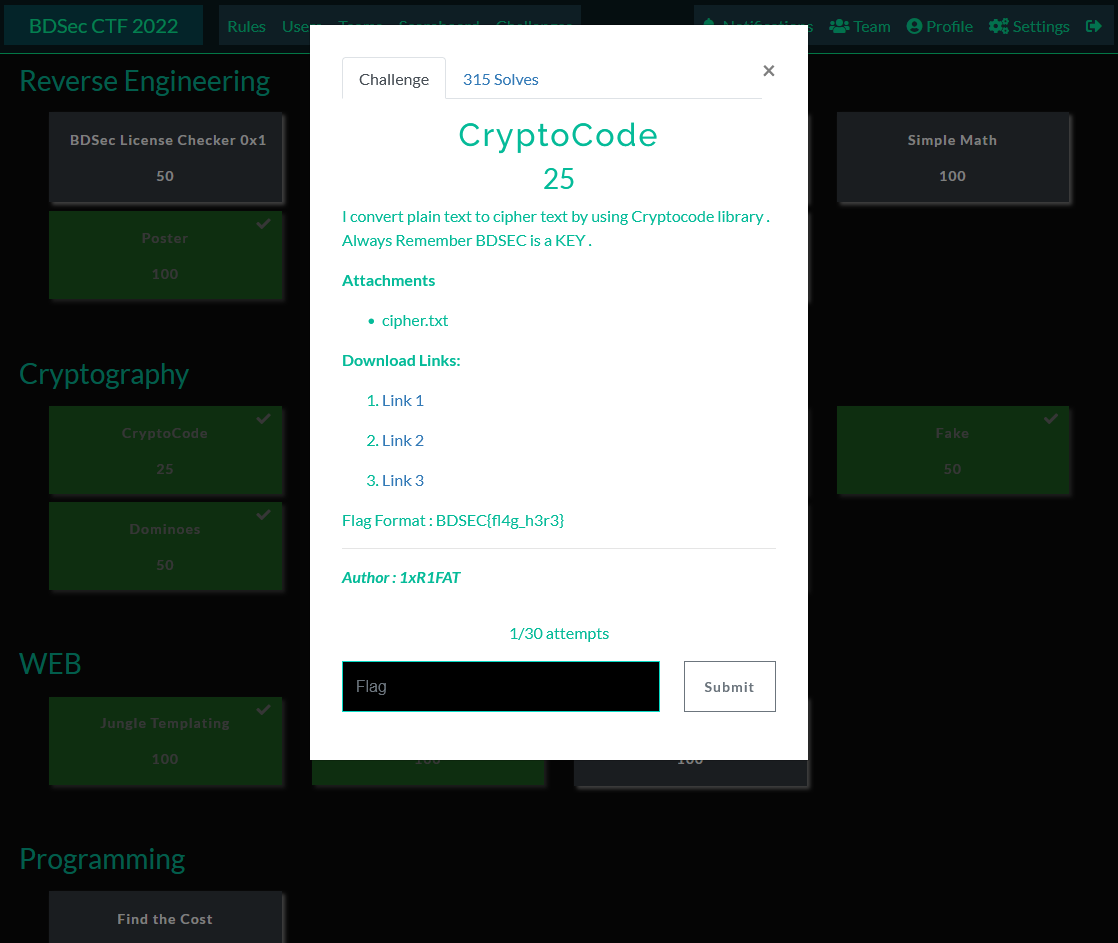
Task: Switch to the 315 Solves tab
Action: 500,78
